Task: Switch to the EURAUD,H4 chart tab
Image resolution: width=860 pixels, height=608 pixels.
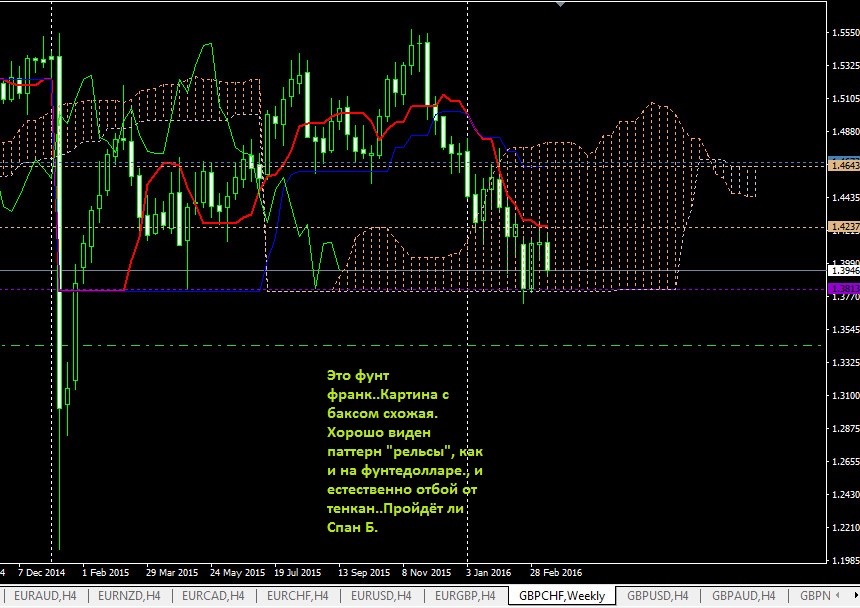Action: coord(45,595)
